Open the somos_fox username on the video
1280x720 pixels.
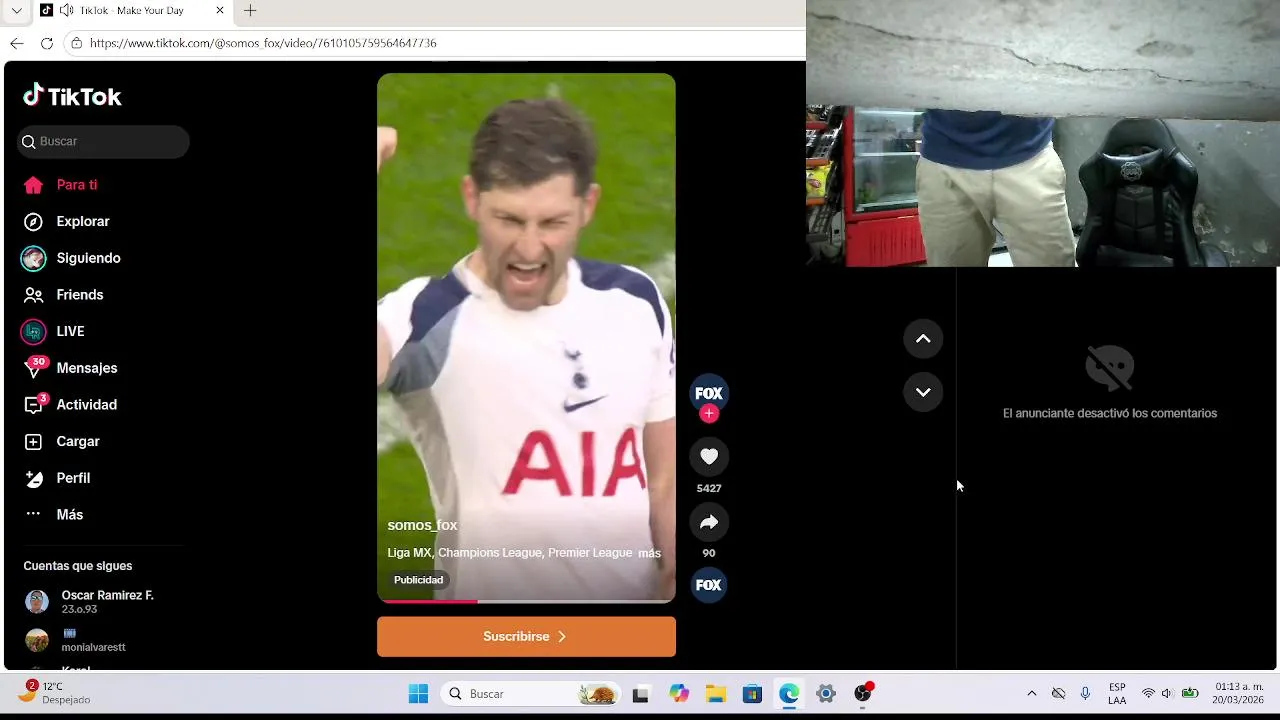point(422,525)
